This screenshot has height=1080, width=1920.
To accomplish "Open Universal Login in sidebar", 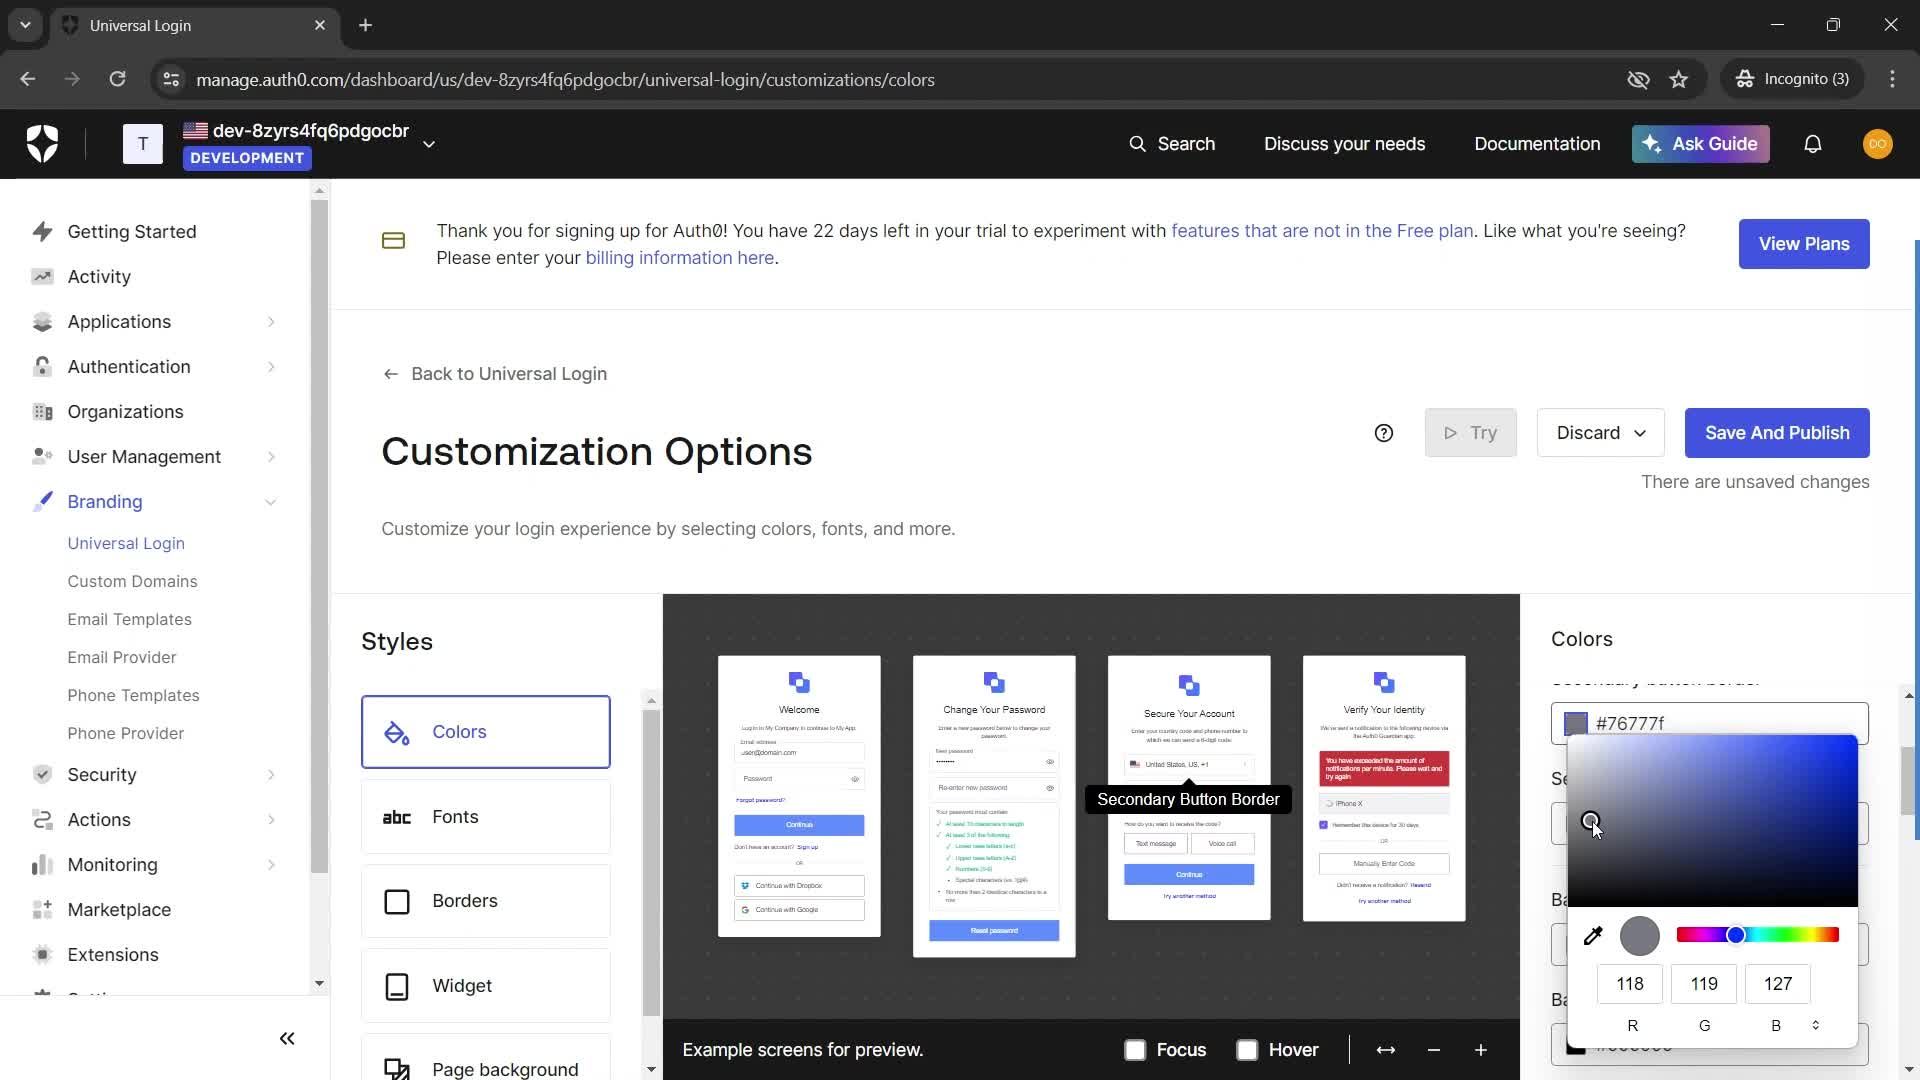I will [126, 543].
